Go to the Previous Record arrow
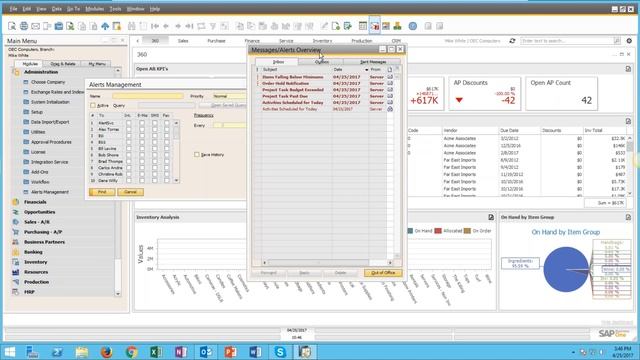This screenshot has width=640, height=360. tap(166, 26)
